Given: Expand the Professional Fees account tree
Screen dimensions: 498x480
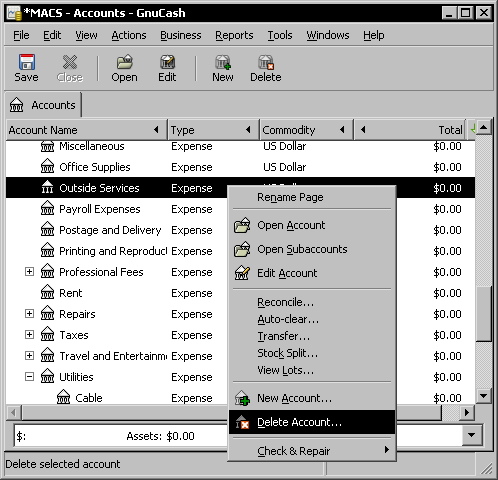Looking at the screenshot, I should point(29,272).
